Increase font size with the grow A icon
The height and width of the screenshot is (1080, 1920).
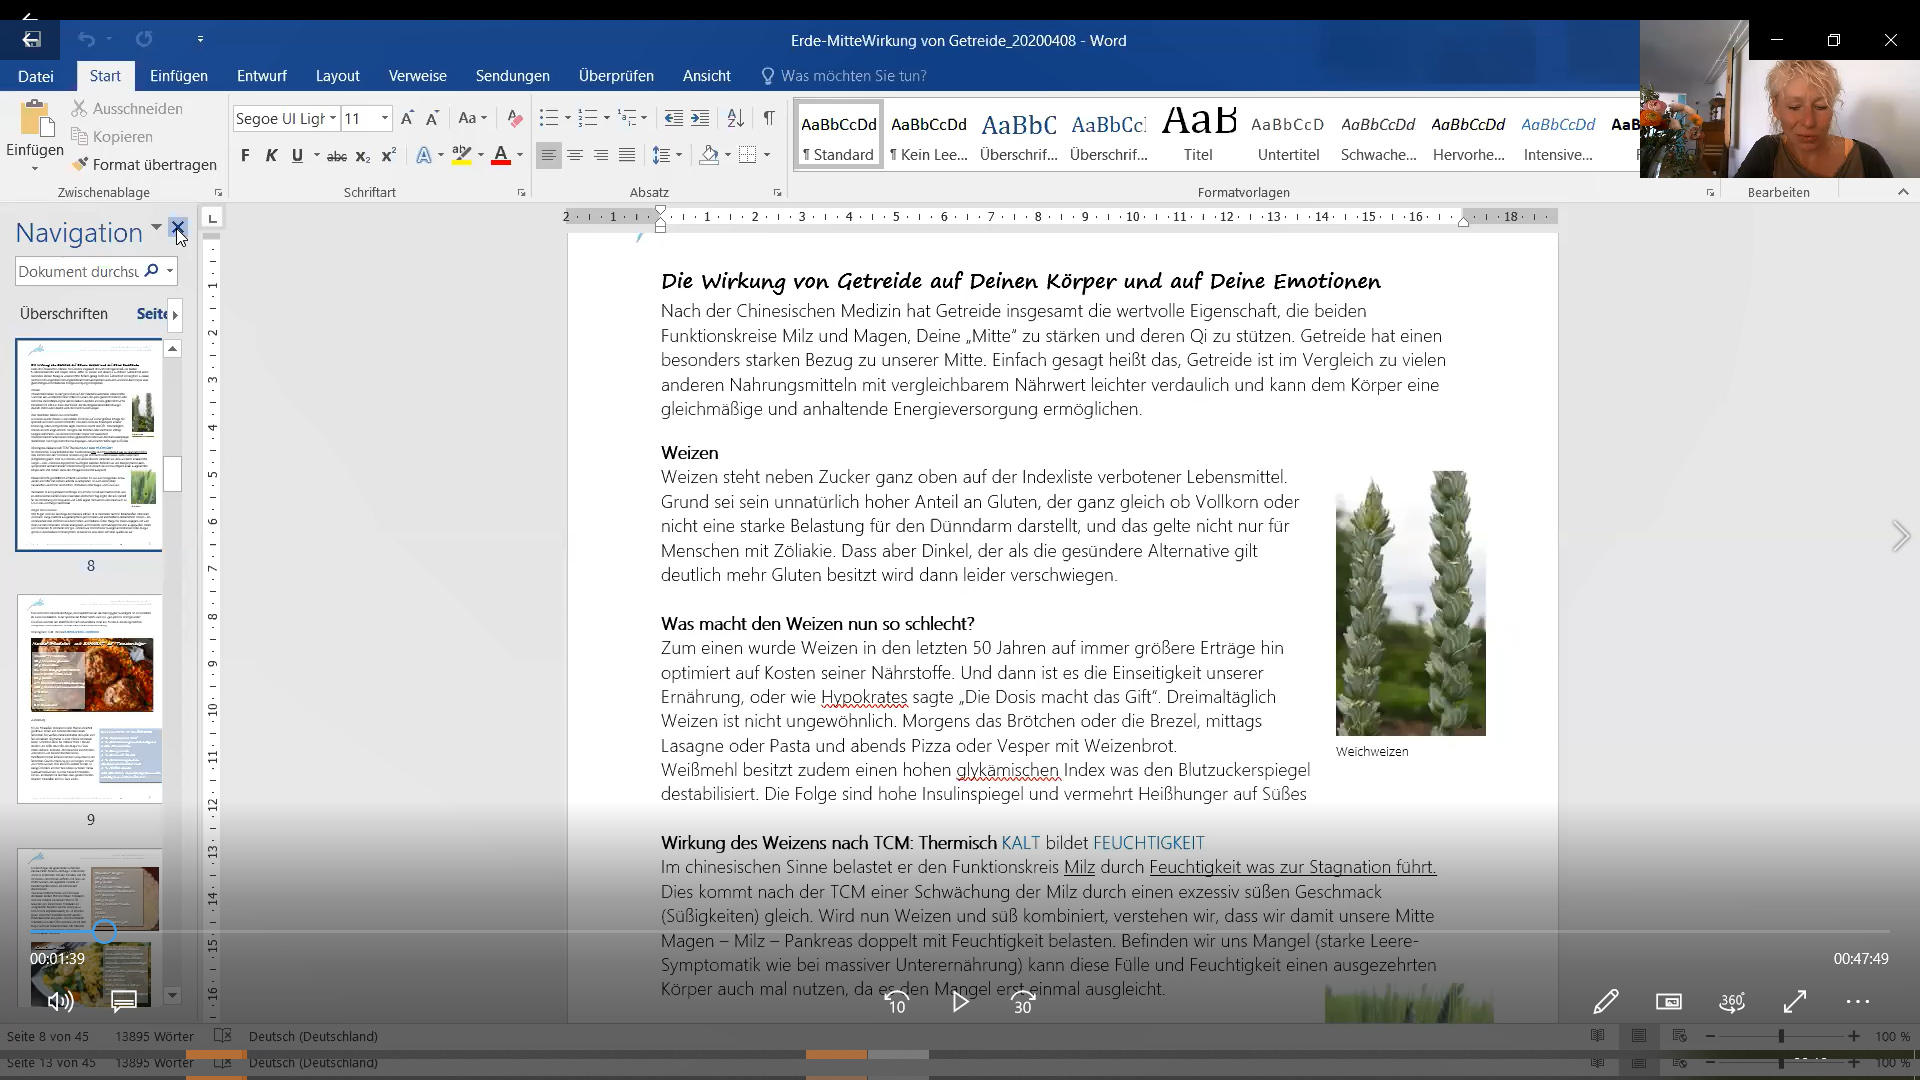[x=407, y=118]
